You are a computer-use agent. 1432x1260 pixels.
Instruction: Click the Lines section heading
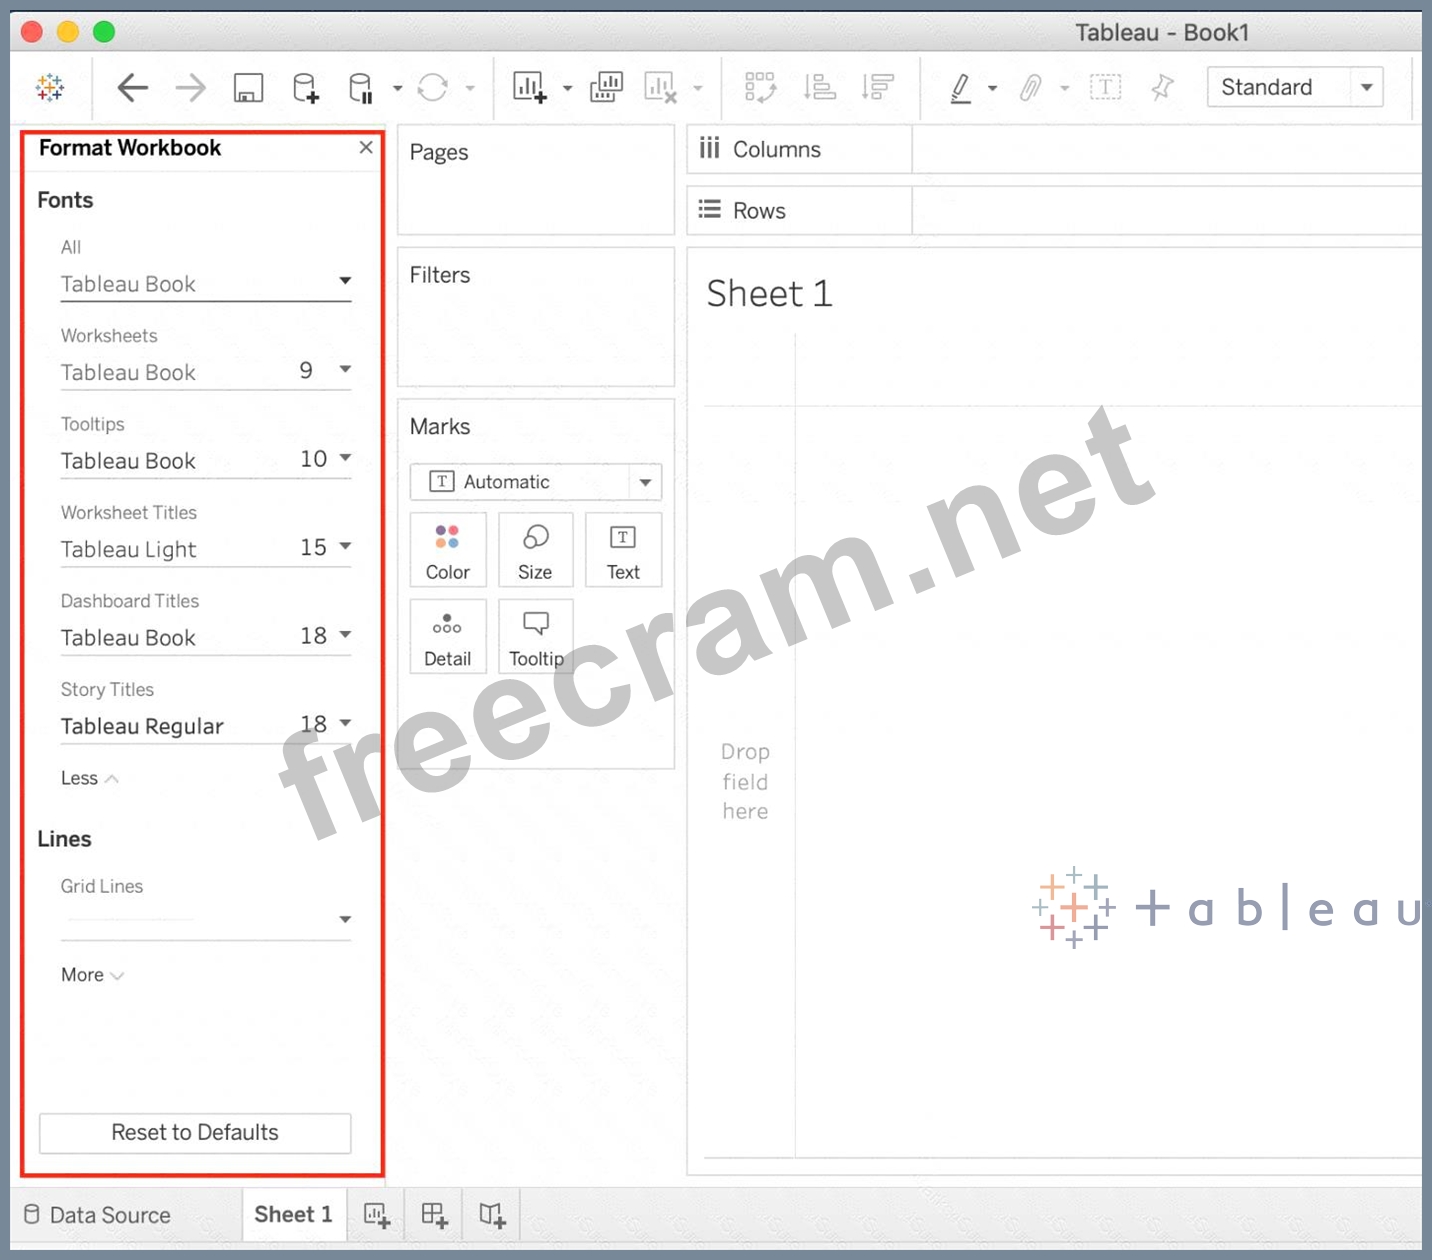(x=64, y=839)
